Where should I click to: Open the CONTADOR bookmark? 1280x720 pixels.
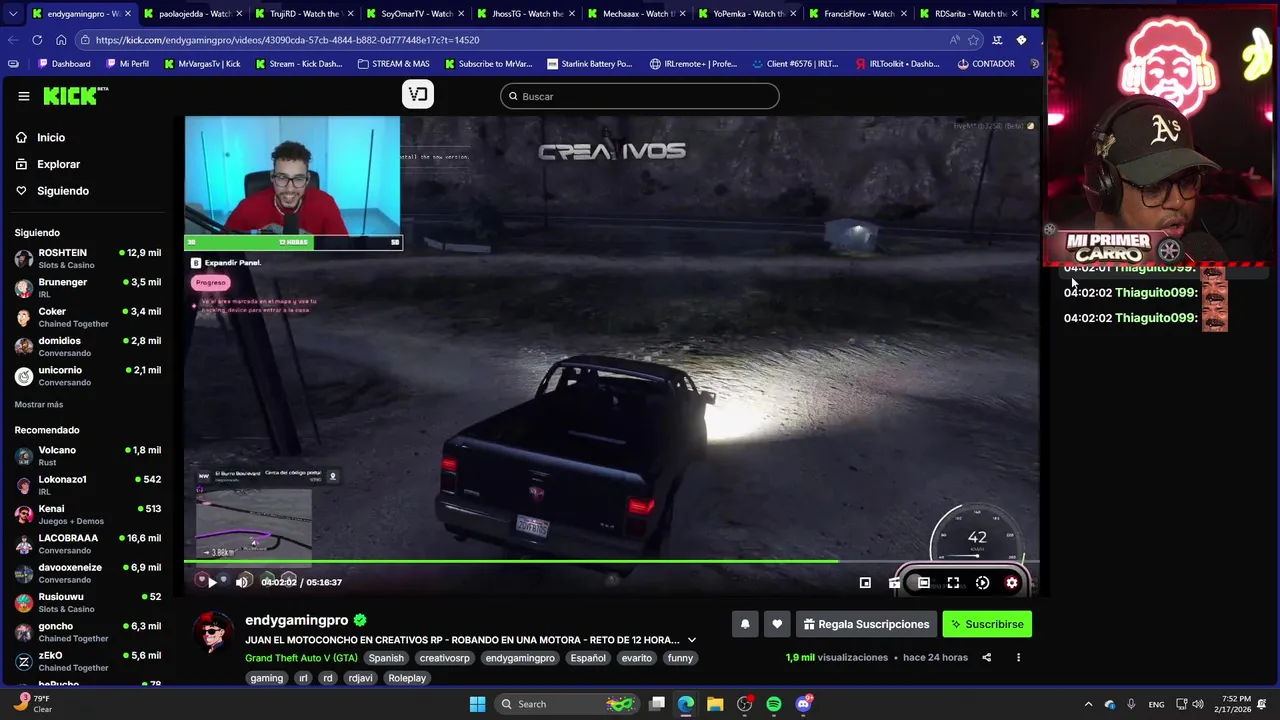[986, 64]
